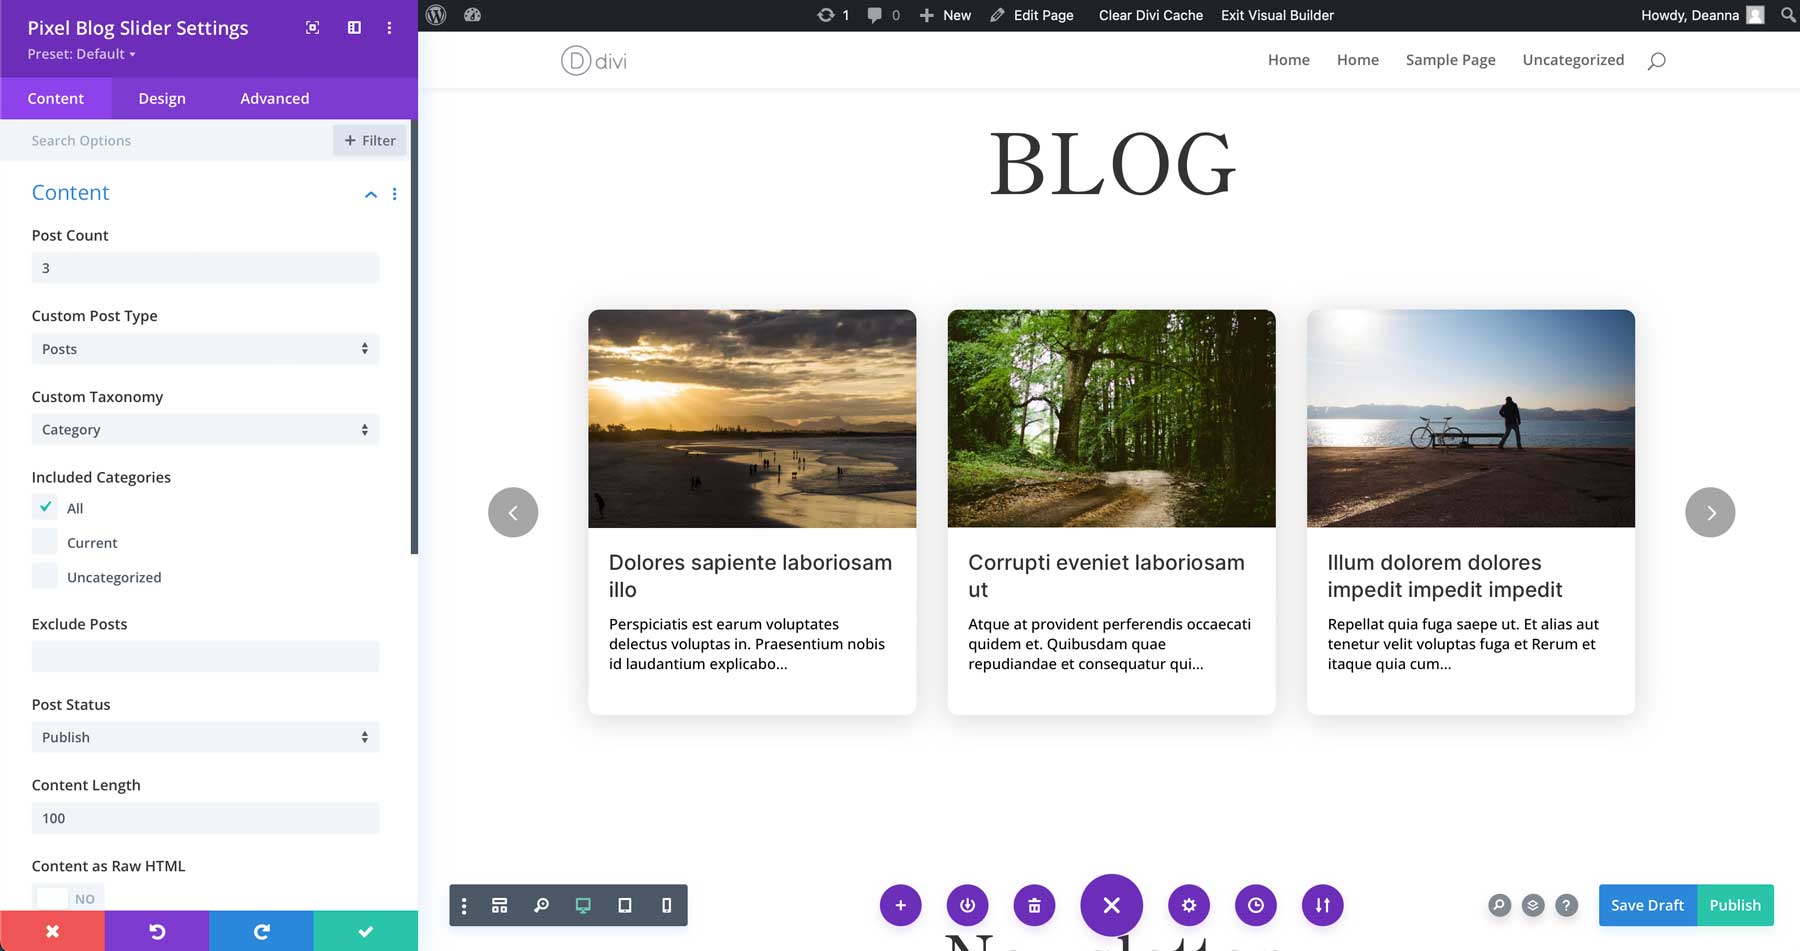Click inside the Exclude Posts field
Viewport: 1800px width, 951px height.
tap(204, 656)
